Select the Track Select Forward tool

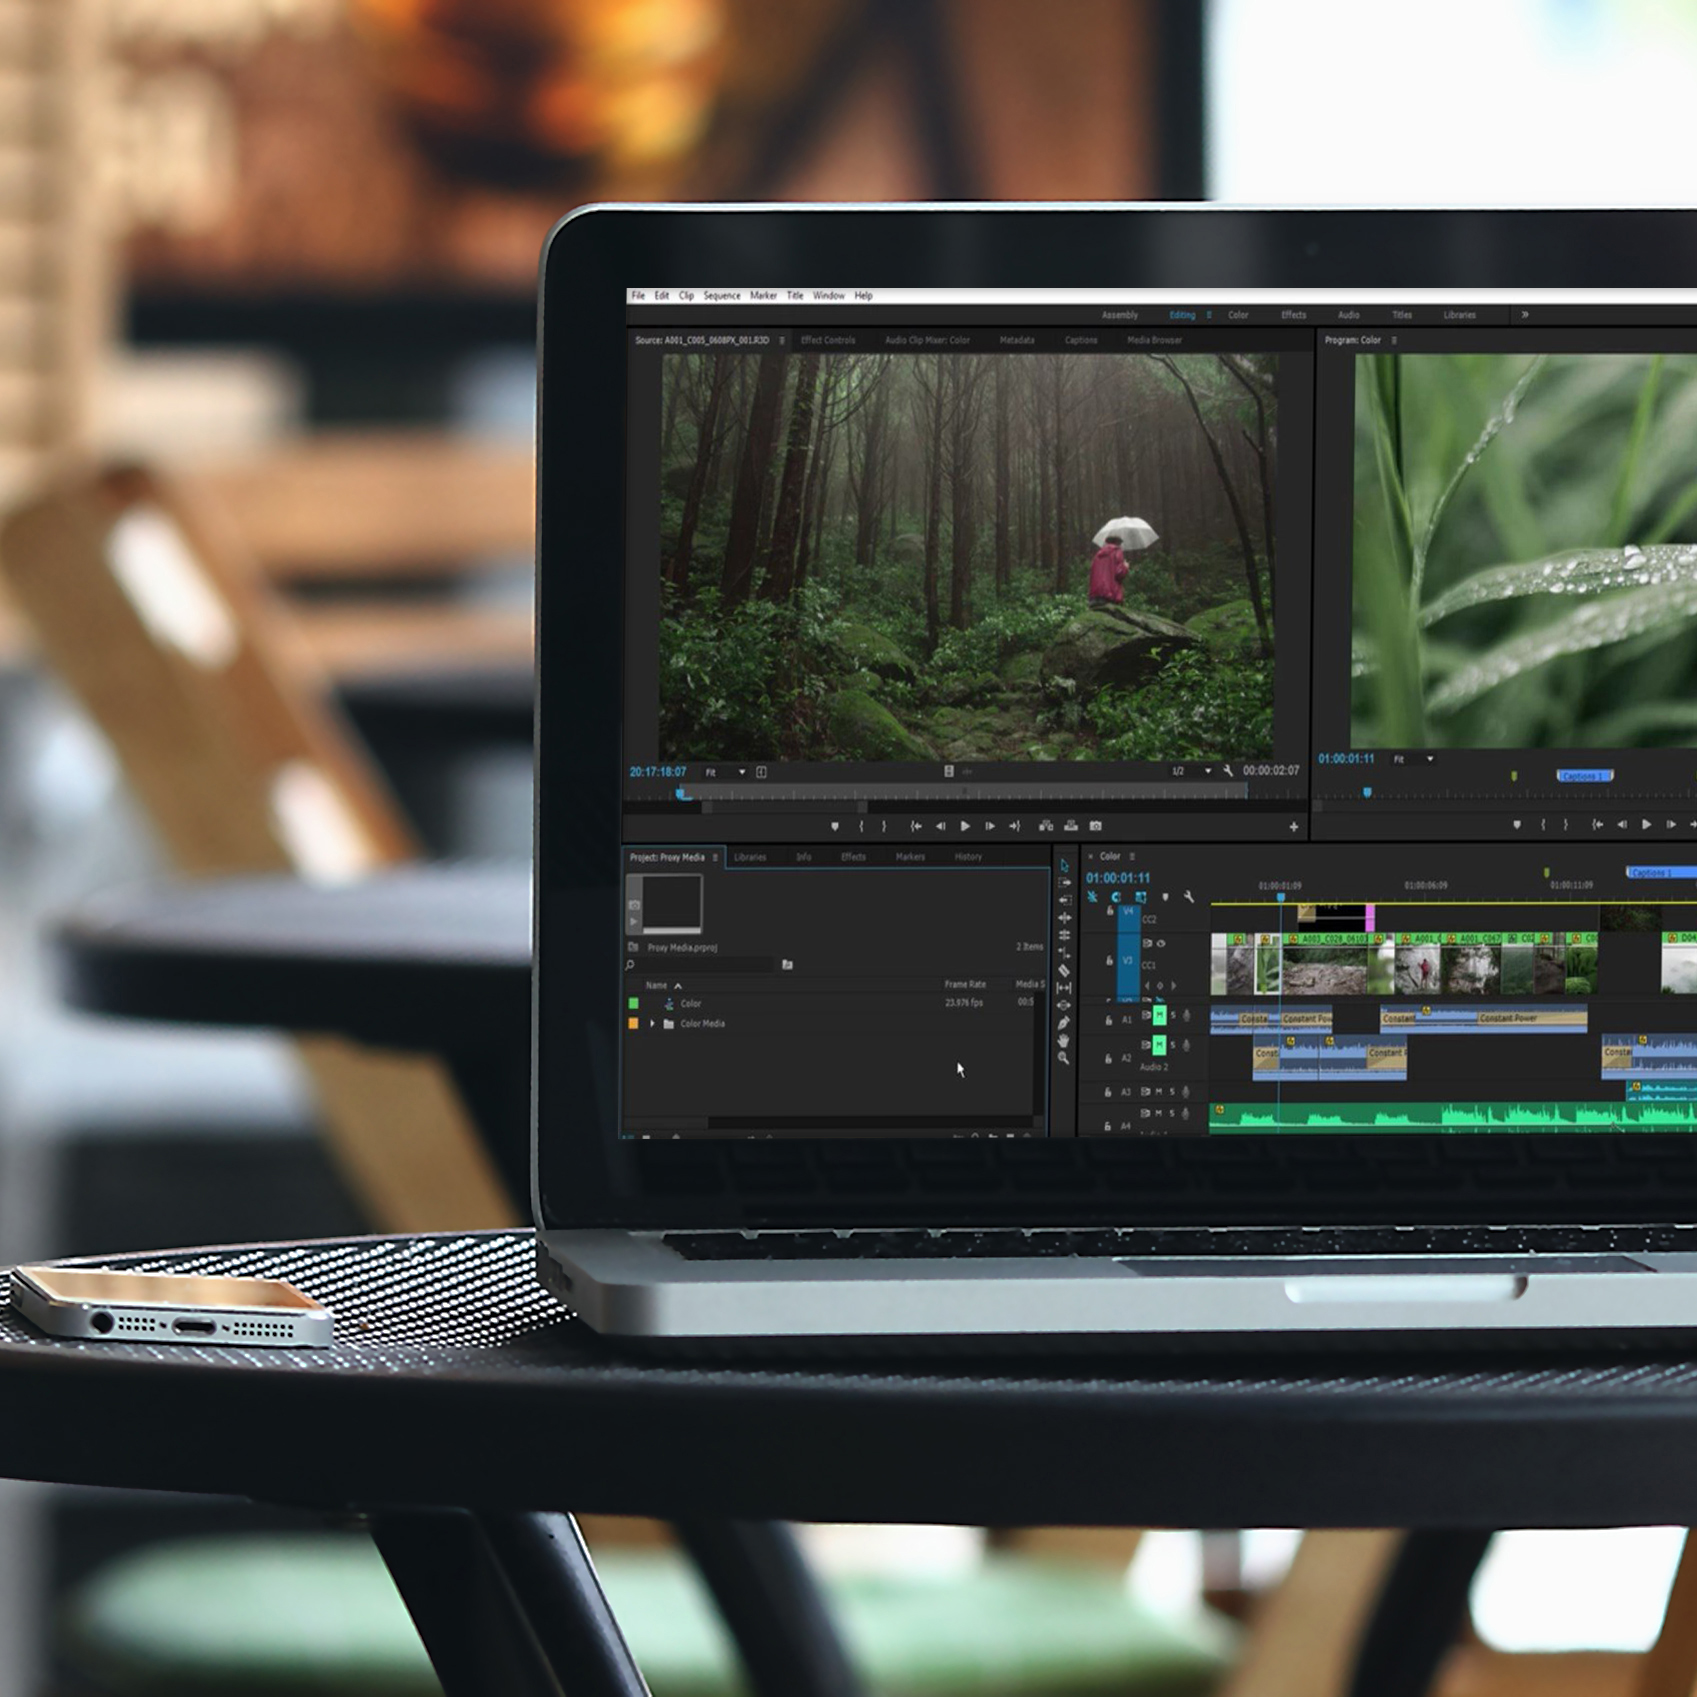[x=1064, y=883]
